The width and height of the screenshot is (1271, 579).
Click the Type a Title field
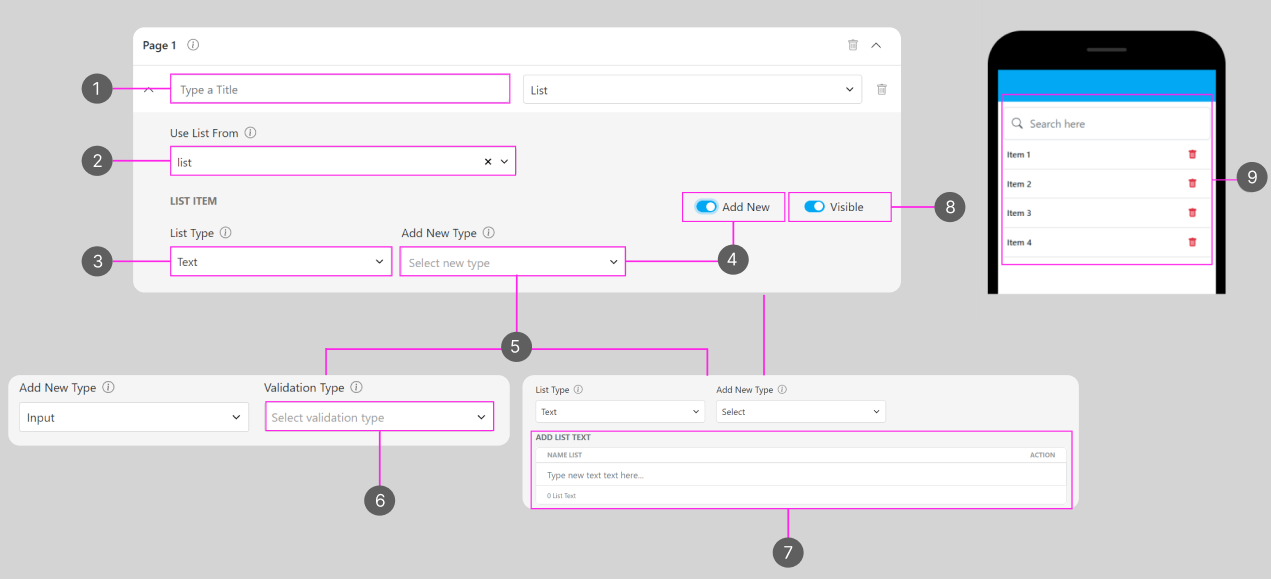click(x=340, y=90)
